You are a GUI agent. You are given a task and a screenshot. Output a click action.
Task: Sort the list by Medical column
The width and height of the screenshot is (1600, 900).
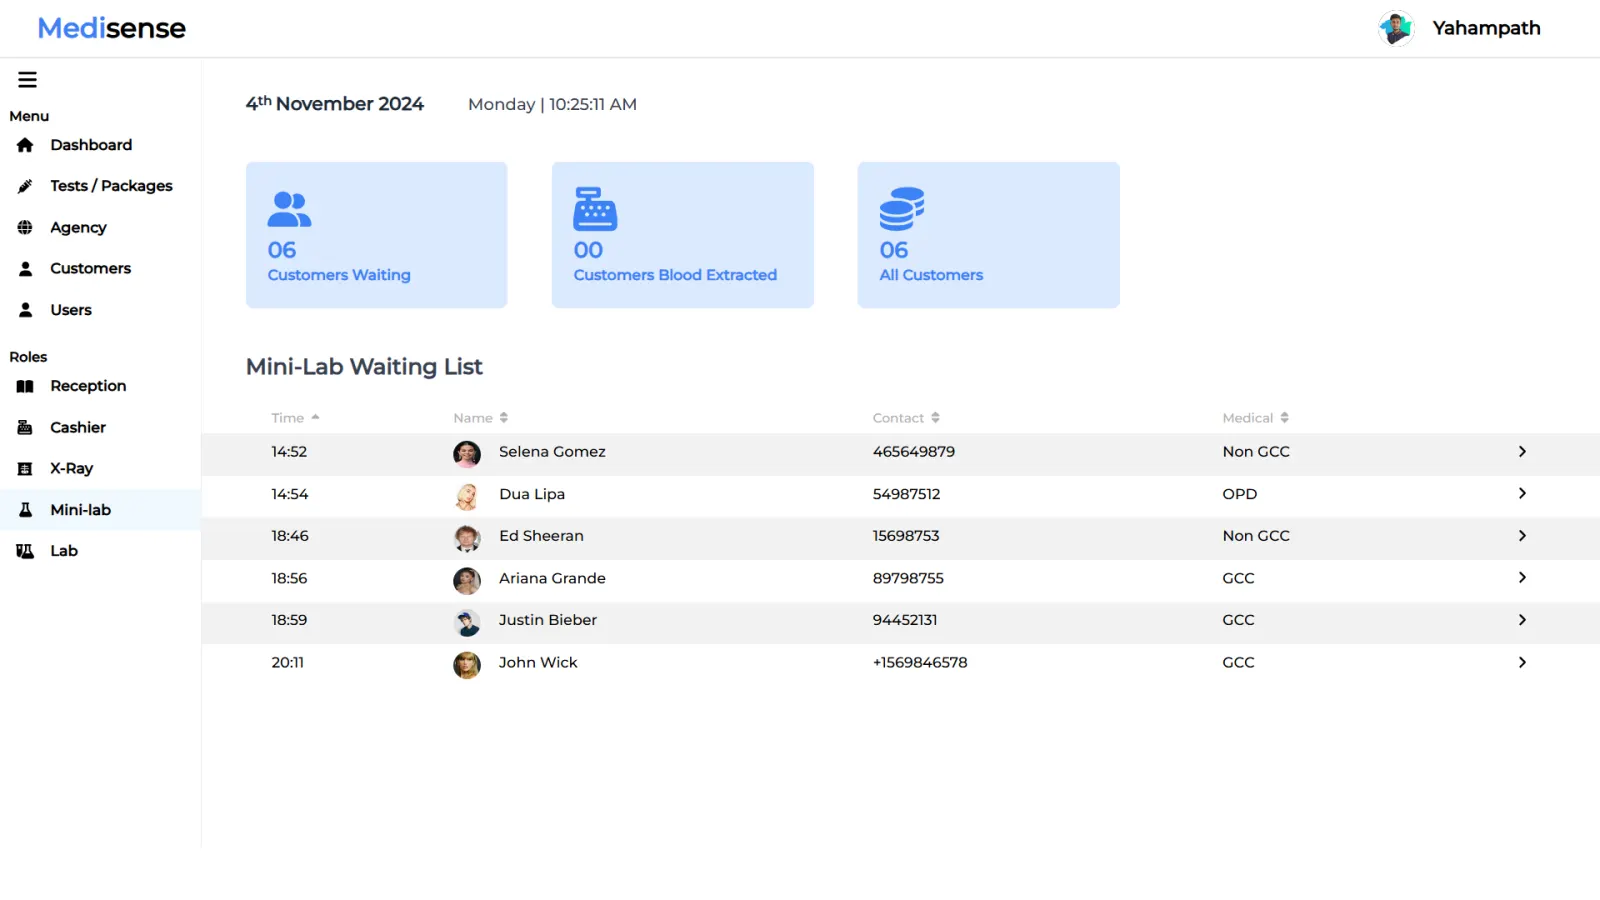[1255, 418]
